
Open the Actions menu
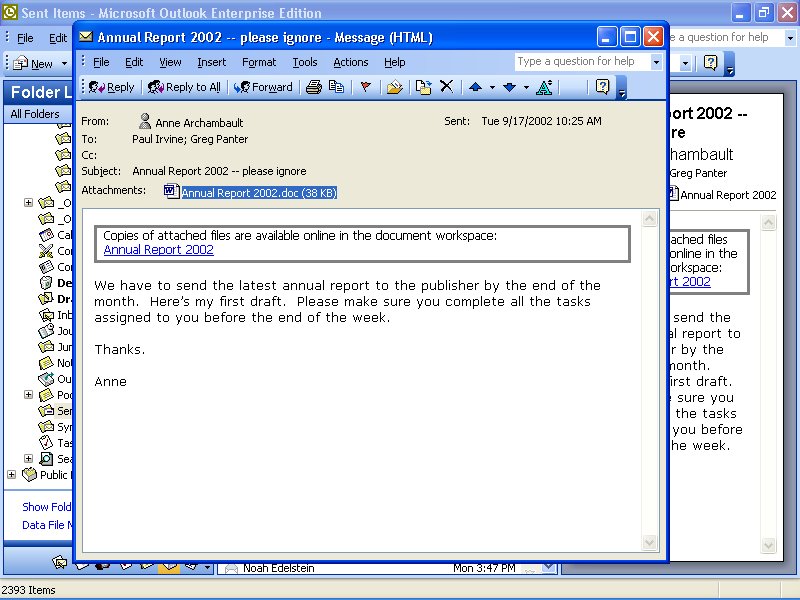tap(350, 62)
